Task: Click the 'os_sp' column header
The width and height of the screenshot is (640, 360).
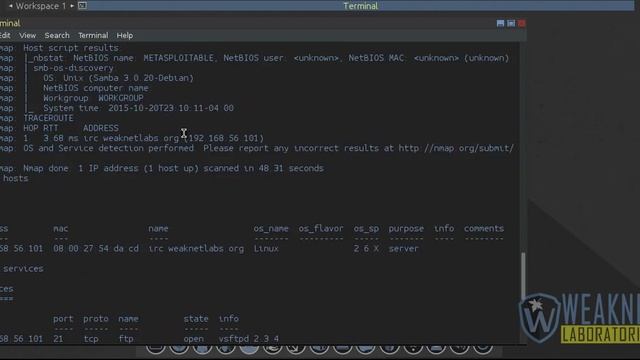Action: pyautogui.click(x=366, y=229)
